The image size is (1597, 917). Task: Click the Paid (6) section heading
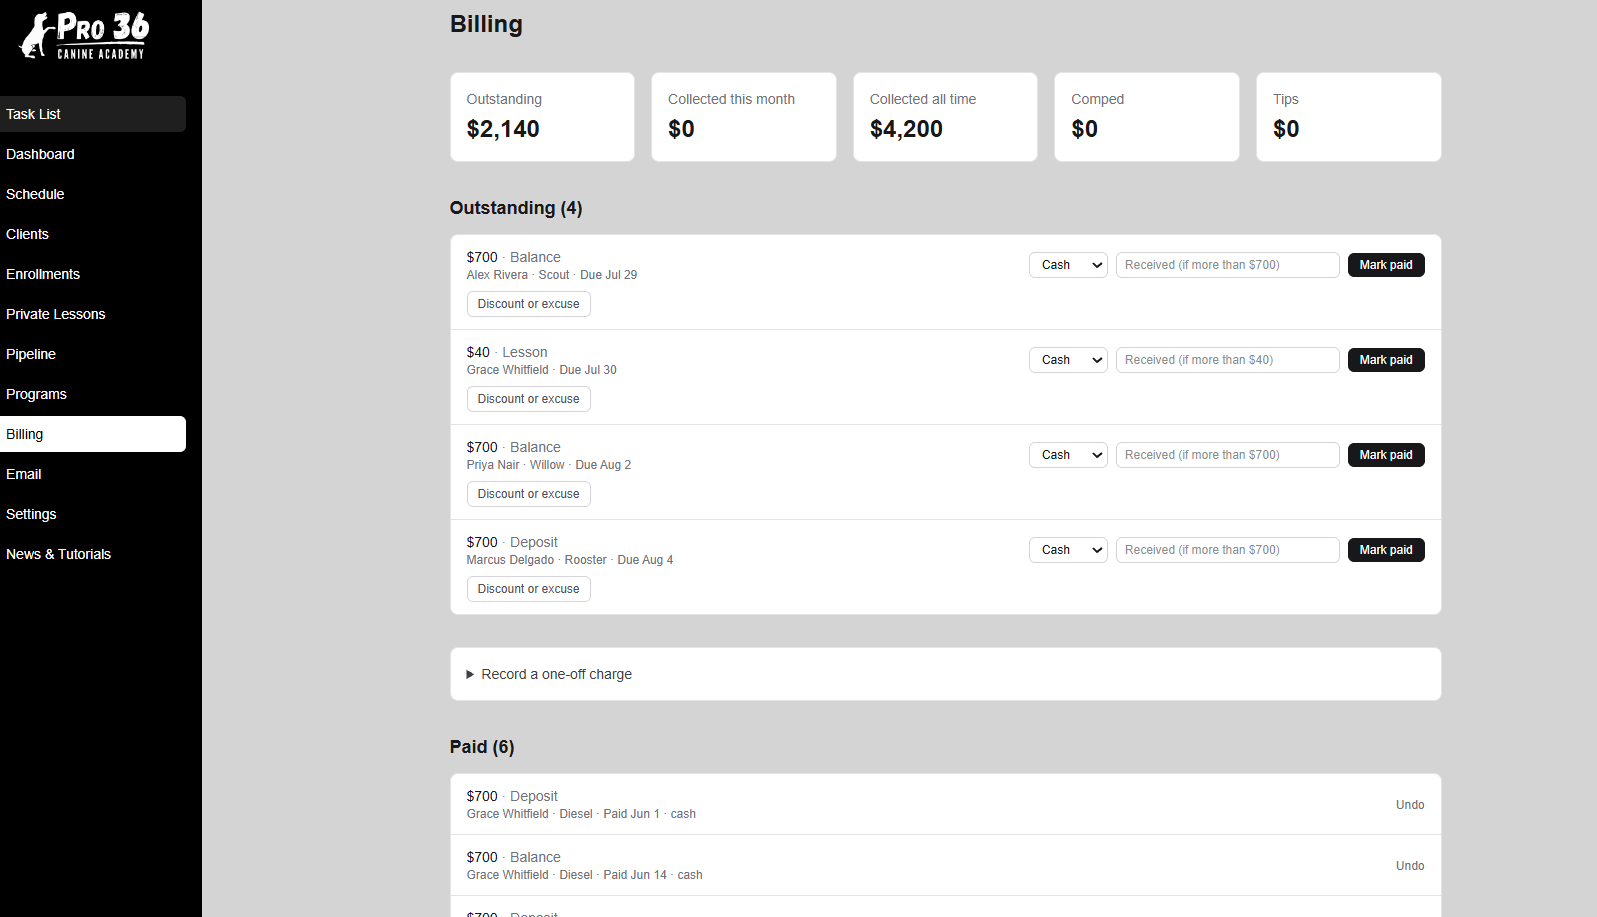482,747
